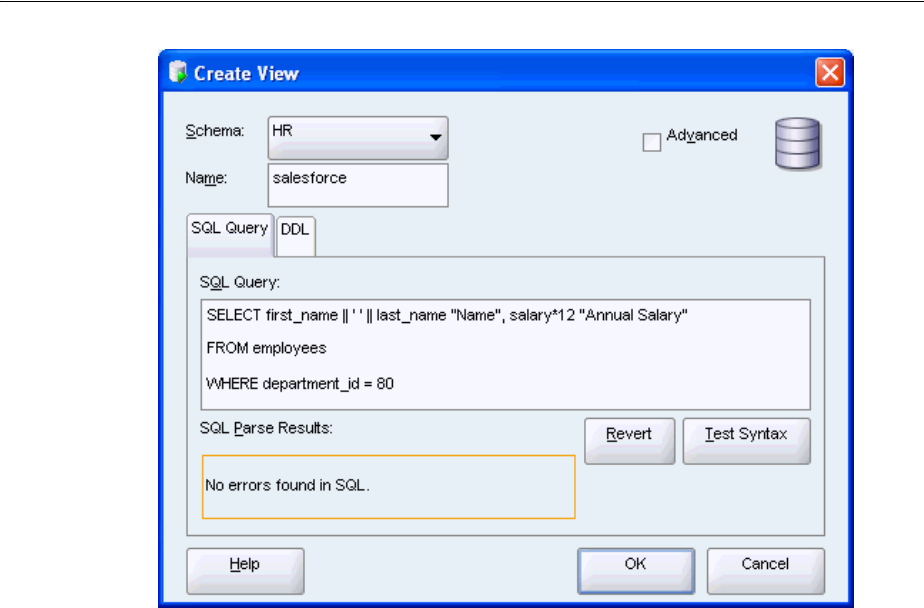The image size is (924, 608).
Task: Switch to the DDL tab
Action: [x=295, y=236]
